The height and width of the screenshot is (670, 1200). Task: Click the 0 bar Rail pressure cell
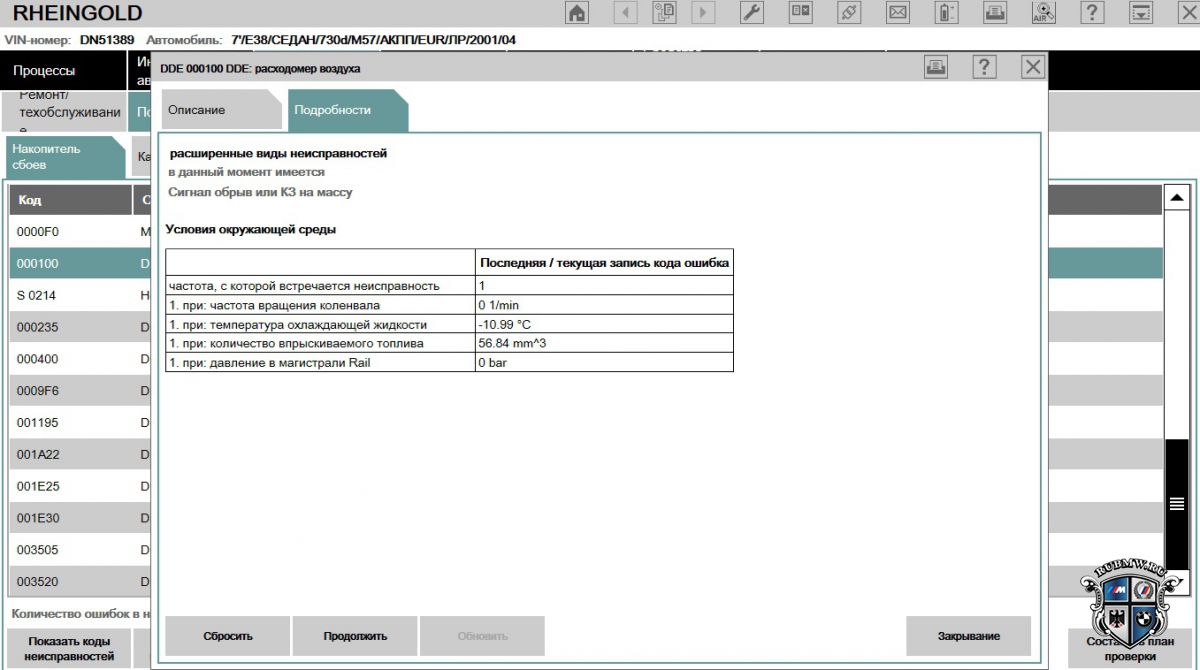tap(604, 362)
